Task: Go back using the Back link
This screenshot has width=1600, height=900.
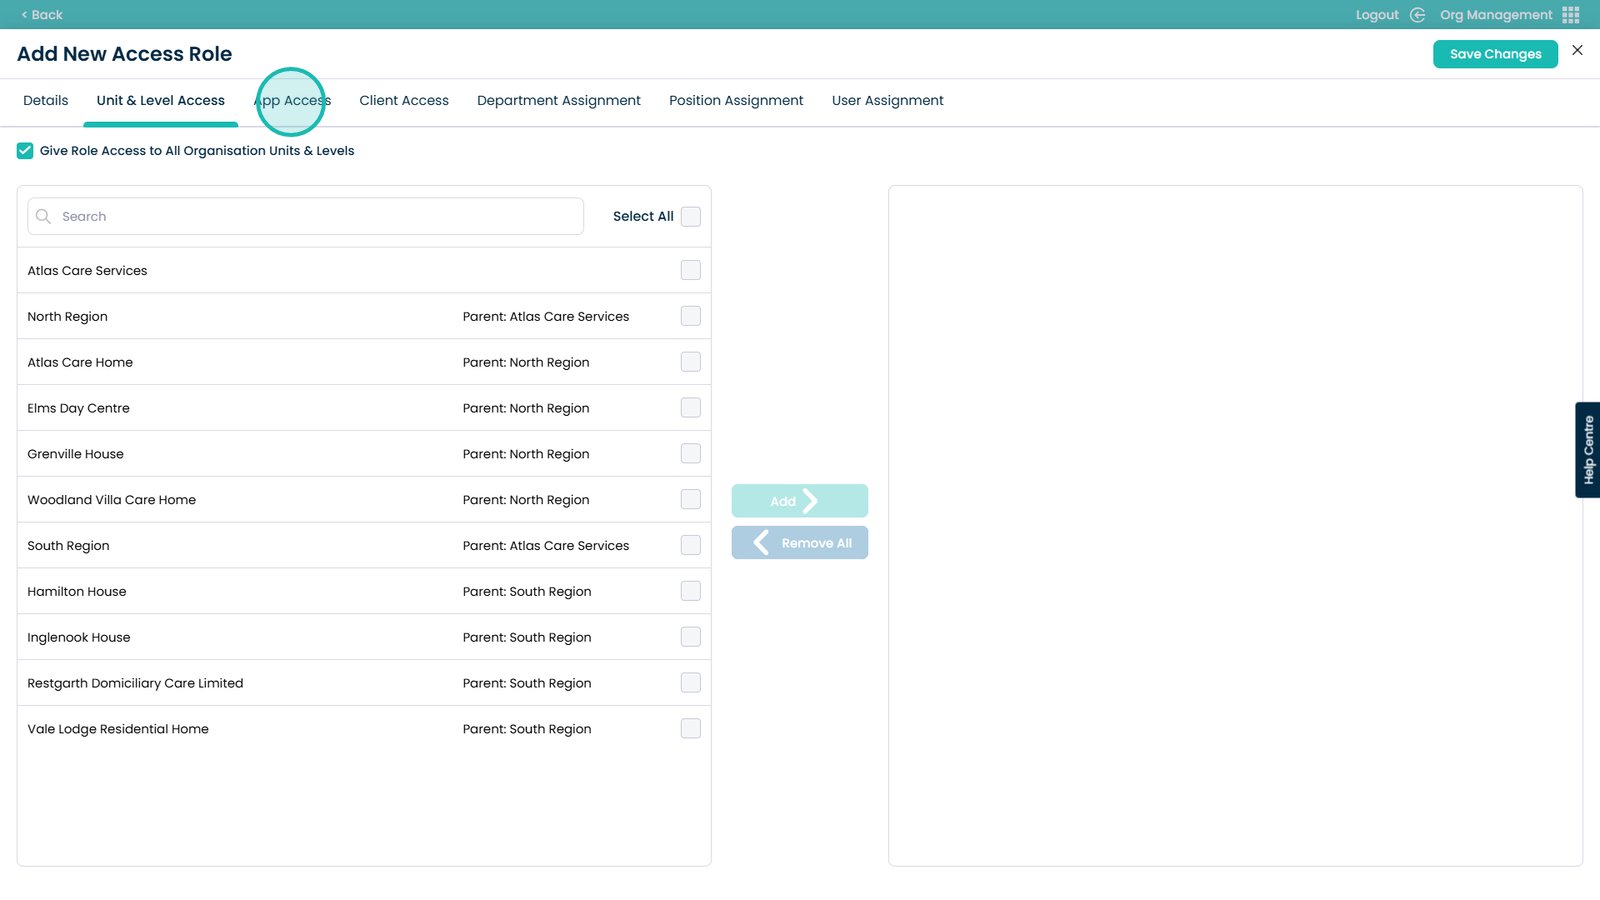Action: coord(42,15)
